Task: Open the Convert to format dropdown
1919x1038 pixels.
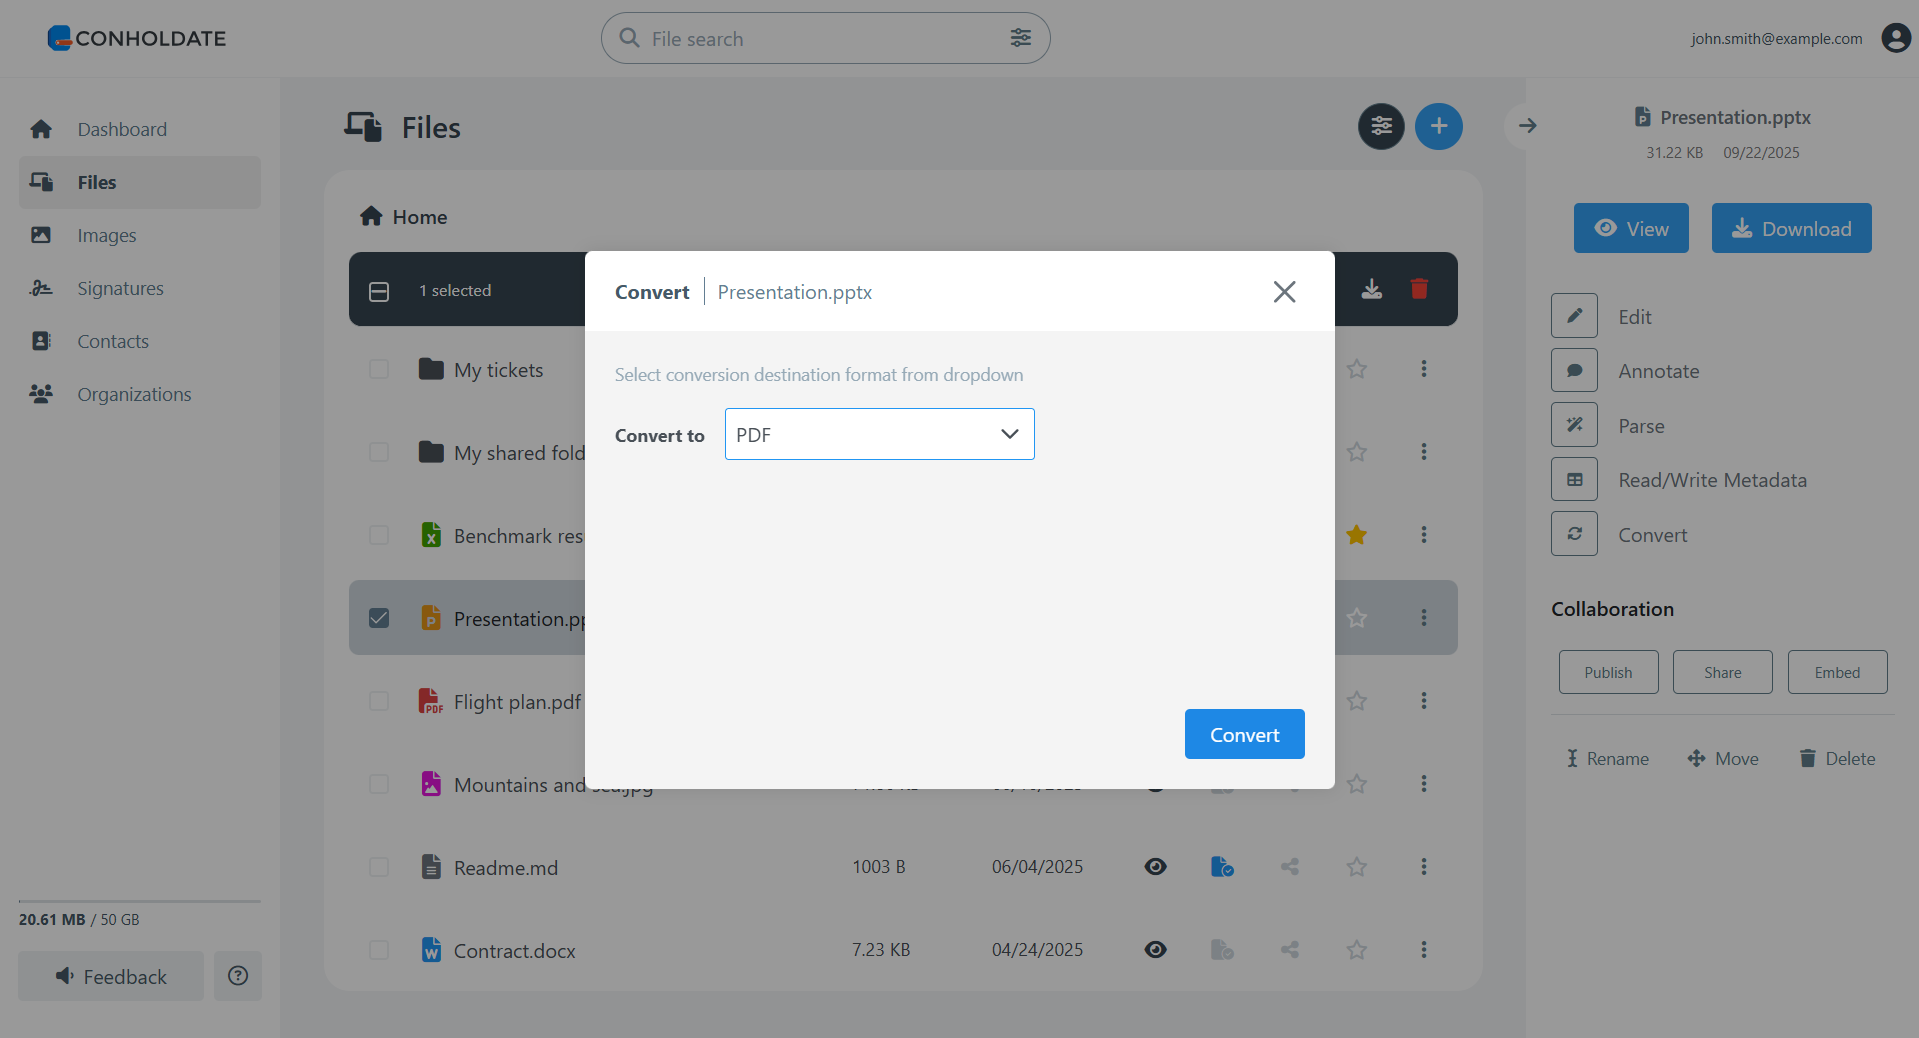Action: 879,434
